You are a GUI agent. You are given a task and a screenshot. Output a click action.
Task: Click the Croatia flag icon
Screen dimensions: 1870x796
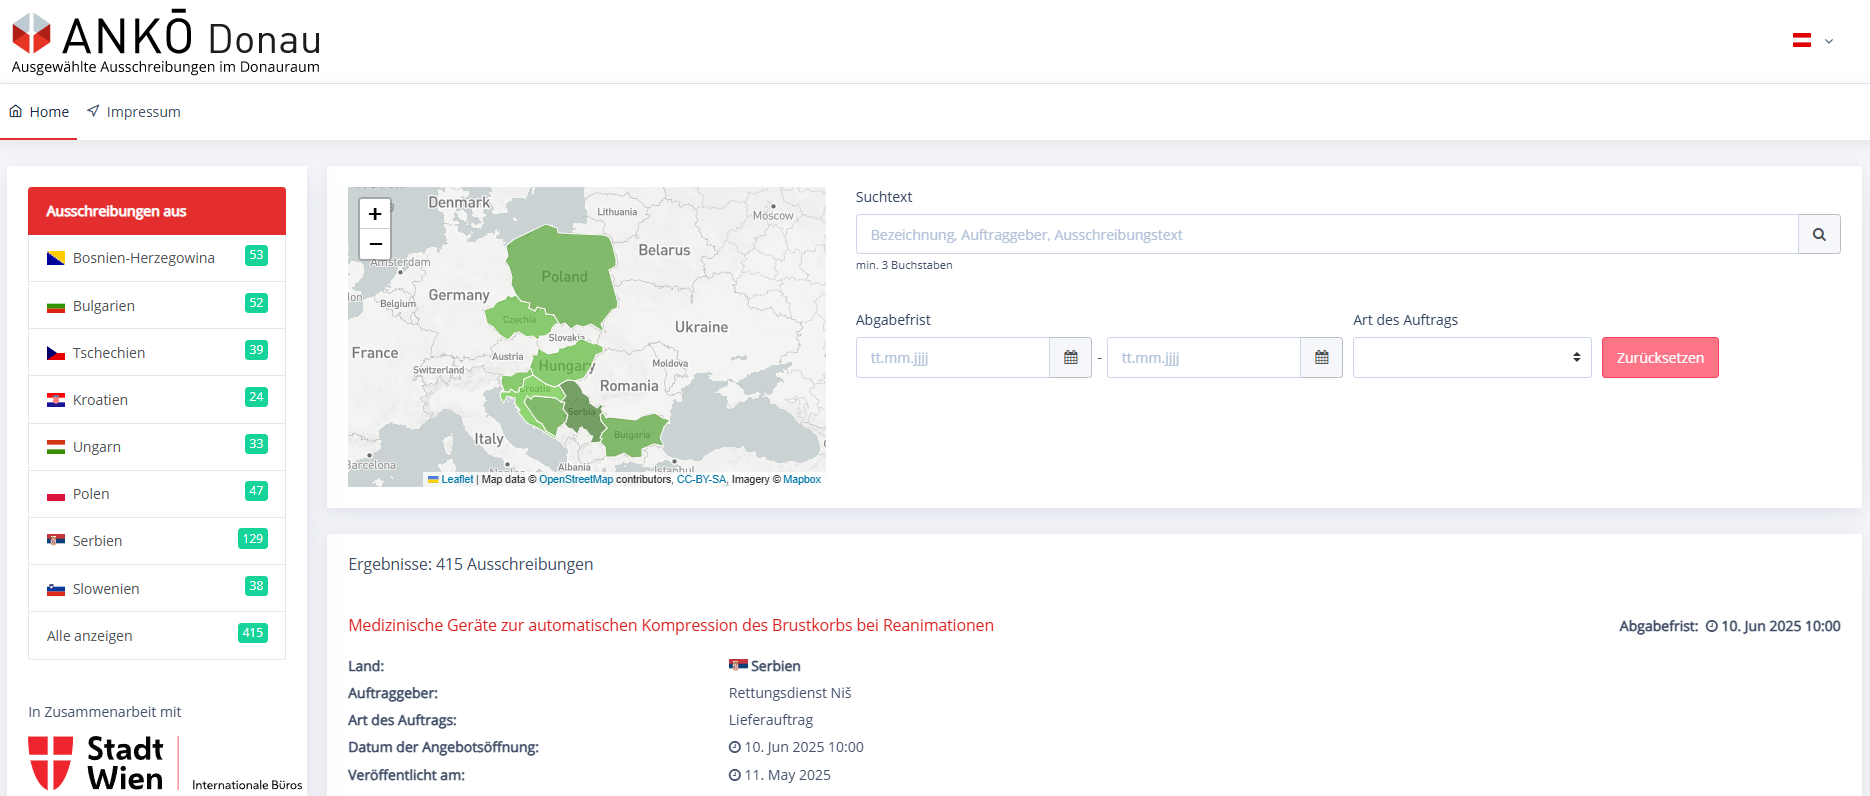[56, 400]
